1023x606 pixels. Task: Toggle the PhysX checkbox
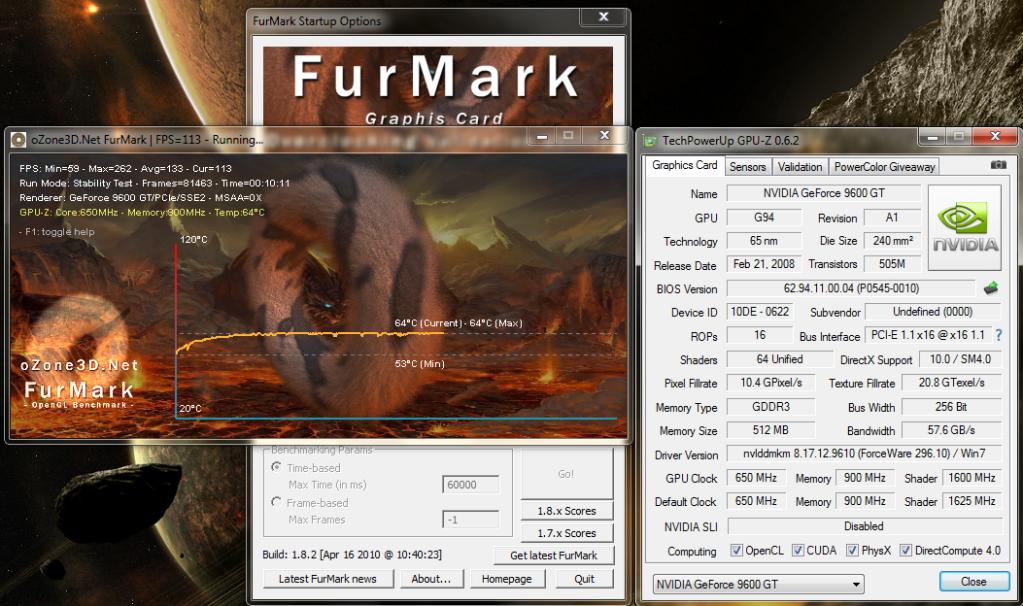pyautogui.click(x=852, y=551)
